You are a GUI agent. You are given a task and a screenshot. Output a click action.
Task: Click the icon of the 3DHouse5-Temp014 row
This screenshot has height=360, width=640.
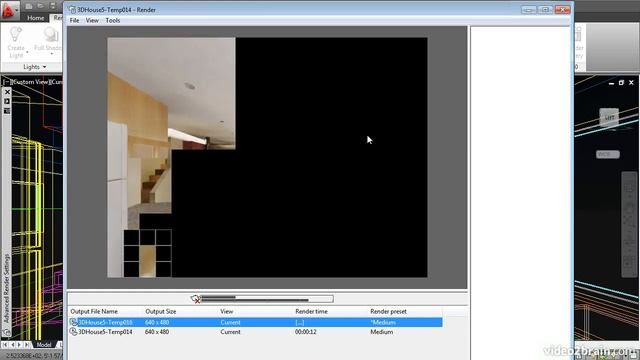pos(73,332)
